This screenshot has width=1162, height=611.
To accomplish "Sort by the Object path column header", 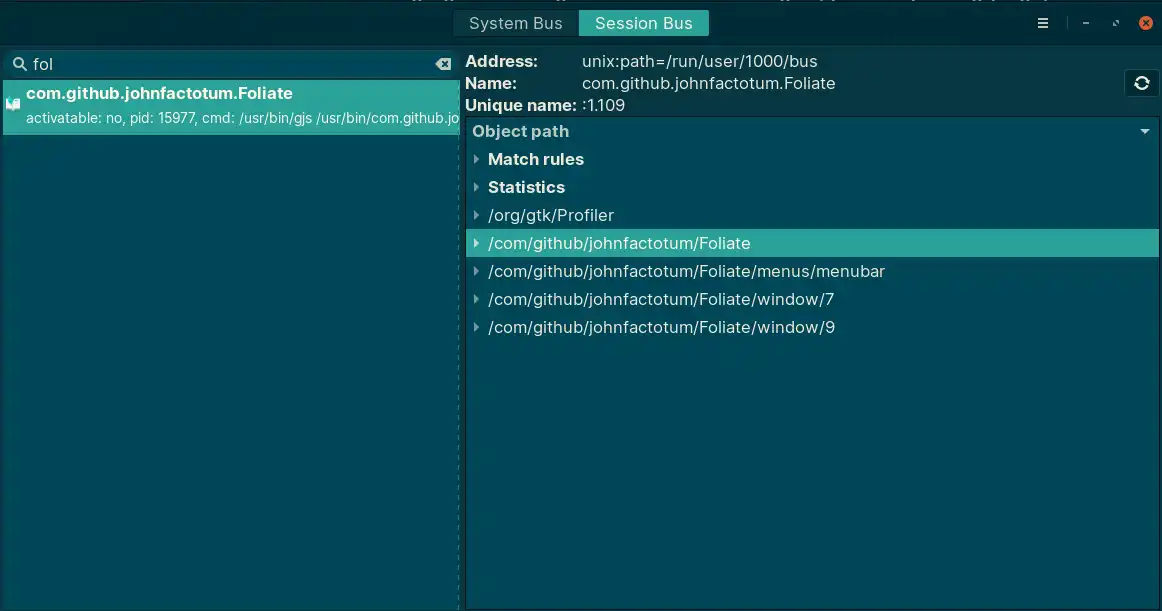I will point(520,131).
